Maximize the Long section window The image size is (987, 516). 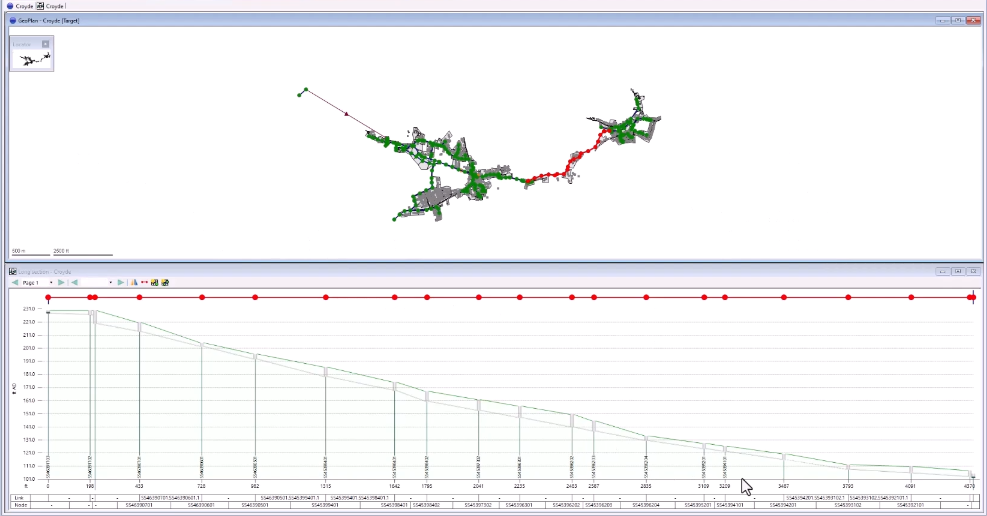[958, 271]
